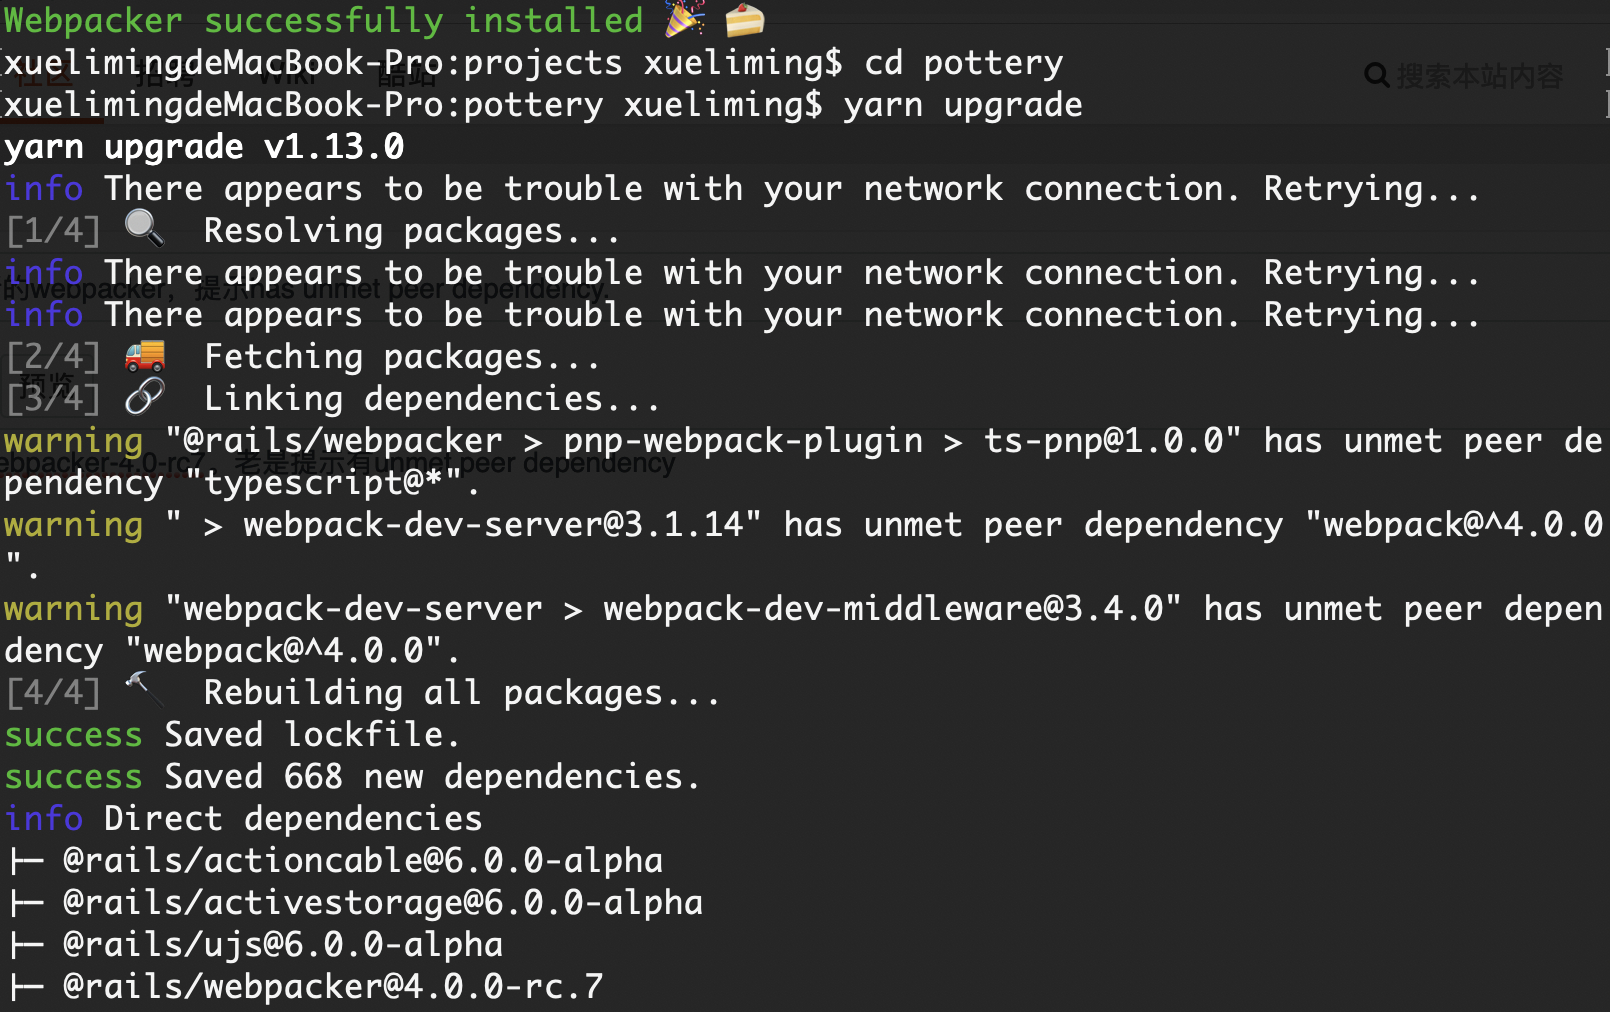
Task: Click the 'yarn upgrade v1.13.0' header line
Action: click(x=204, y=147)
